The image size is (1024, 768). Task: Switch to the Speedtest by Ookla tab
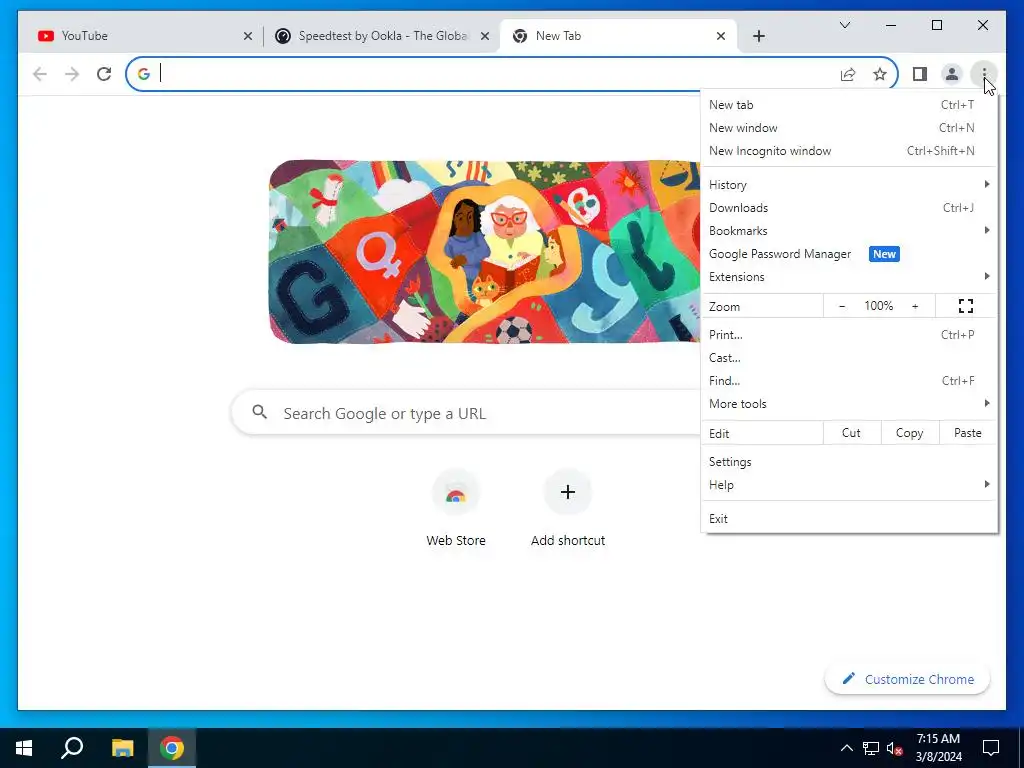click(x=382, y=36)
